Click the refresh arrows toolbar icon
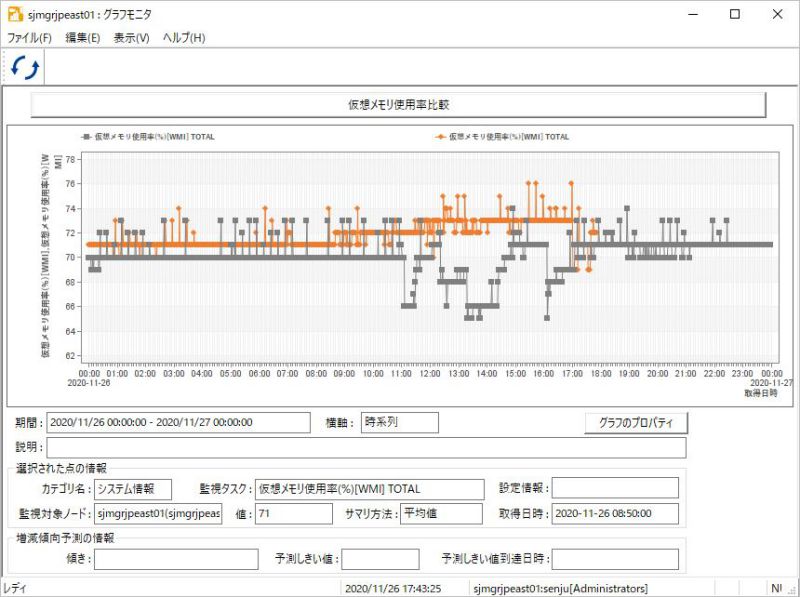The image size is (800, 597). click(x=25, y=67)
